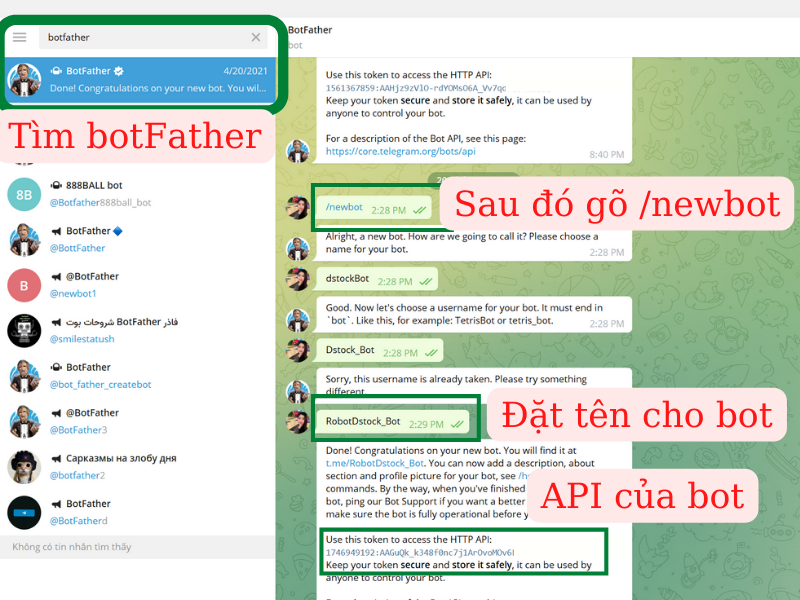Click the red B avatar circle
The image size is (800, 600).
coord(24,285)
